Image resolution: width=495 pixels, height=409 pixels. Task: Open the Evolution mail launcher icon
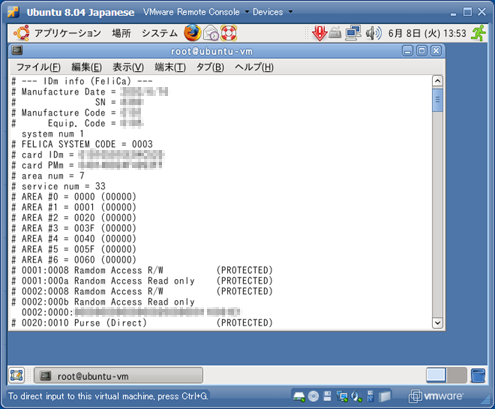tap(211, 33)
